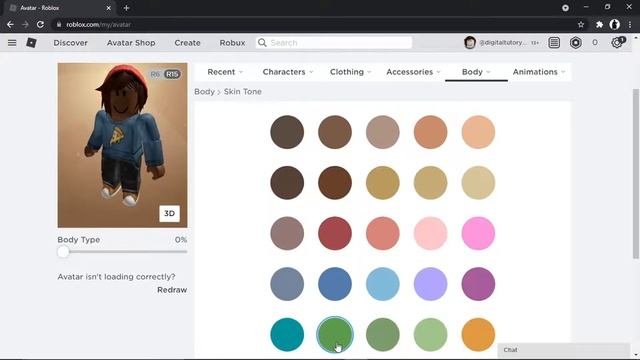Screen dimensions: 640x360
Task: Go forward with browser forward arrow
Action: click(25, 24)
